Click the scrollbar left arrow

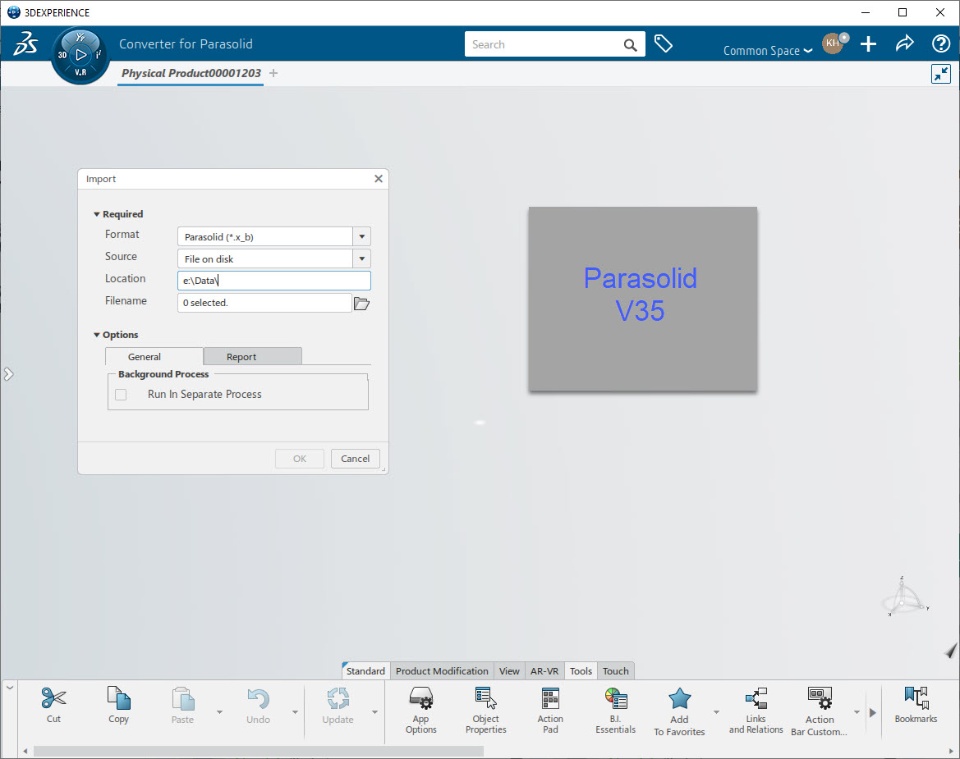25,751
